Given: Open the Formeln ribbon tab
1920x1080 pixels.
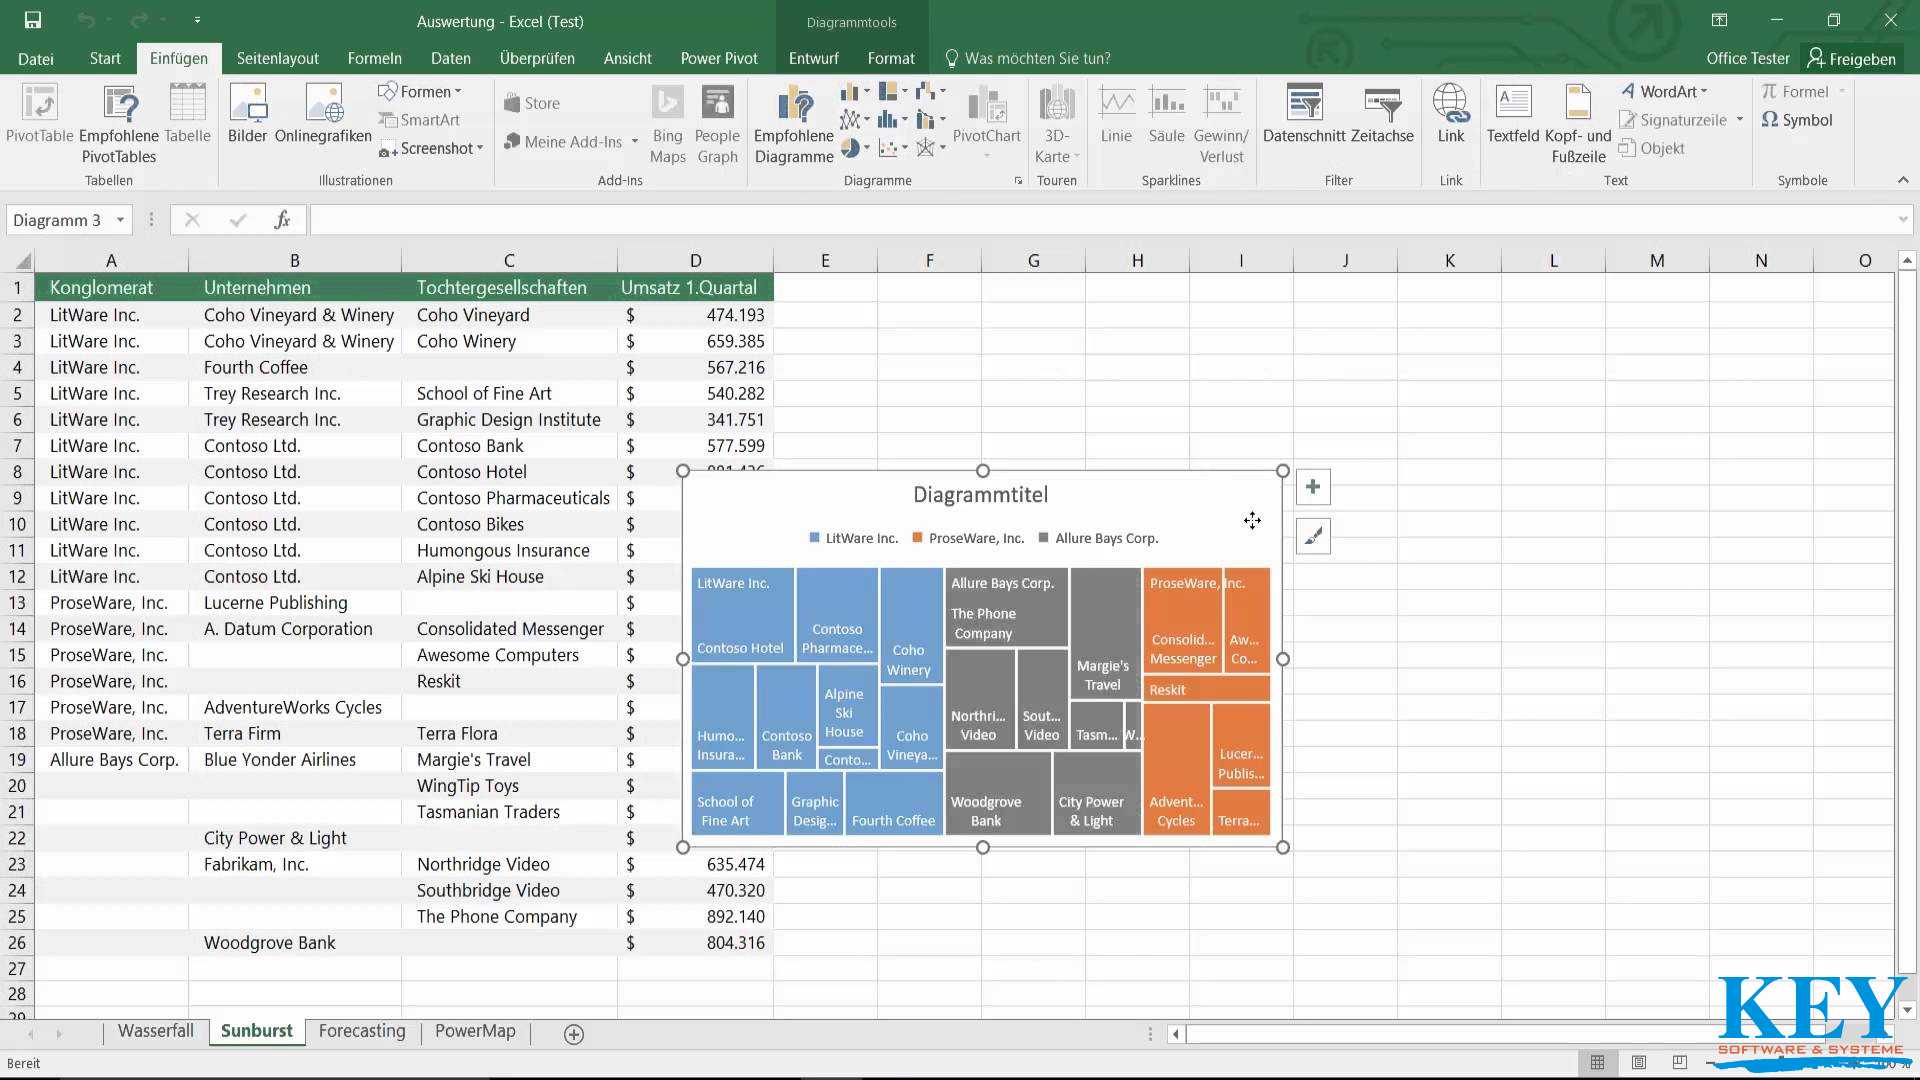Looking at the screenshot, I should tap(375, 58).
